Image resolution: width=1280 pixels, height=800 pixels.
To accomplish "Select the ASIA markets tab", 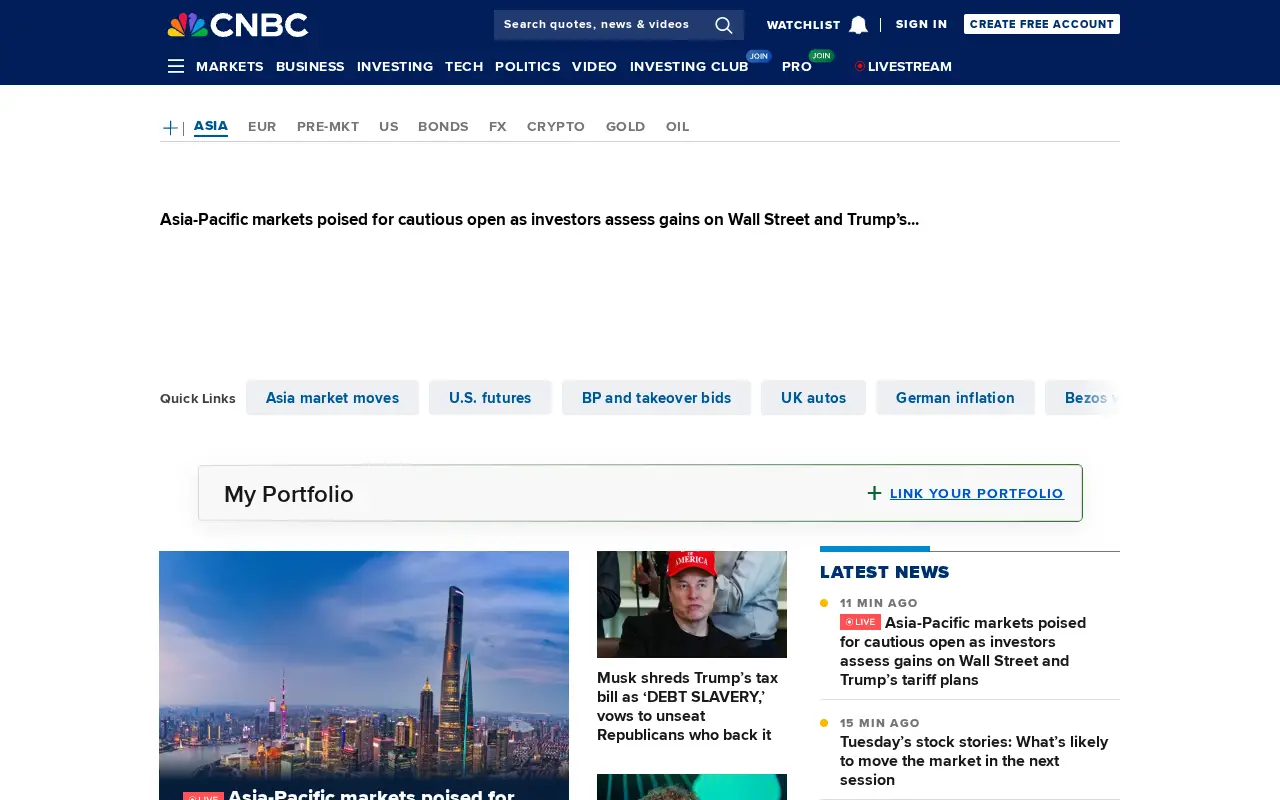I will point(211,126).
